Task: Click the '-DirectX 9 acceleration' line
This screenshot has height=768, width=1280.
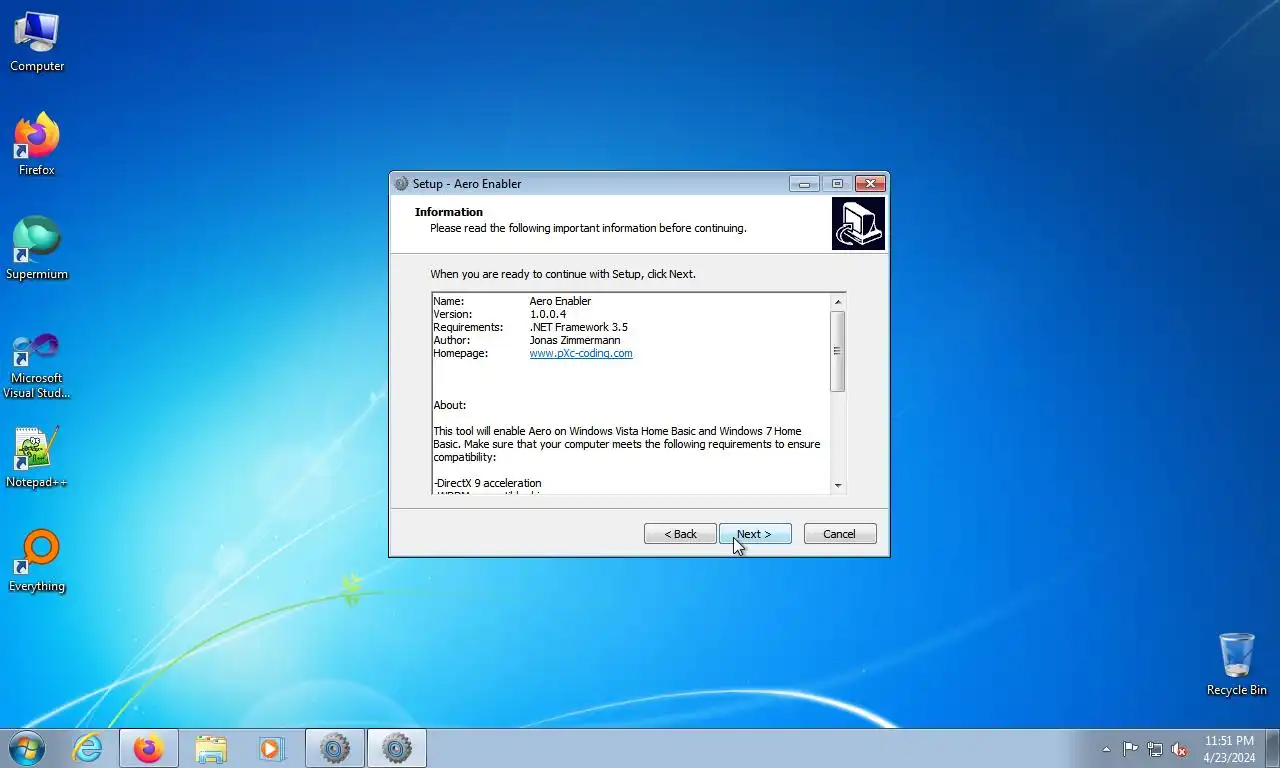Action: pyautogui.click(x=487, y=483)
